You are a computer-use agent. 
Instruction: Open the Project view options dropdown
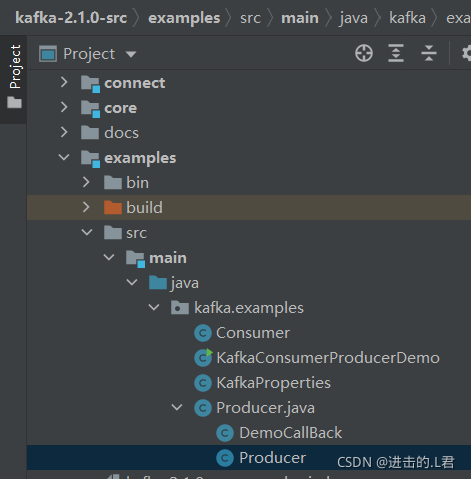click(131, 54)
